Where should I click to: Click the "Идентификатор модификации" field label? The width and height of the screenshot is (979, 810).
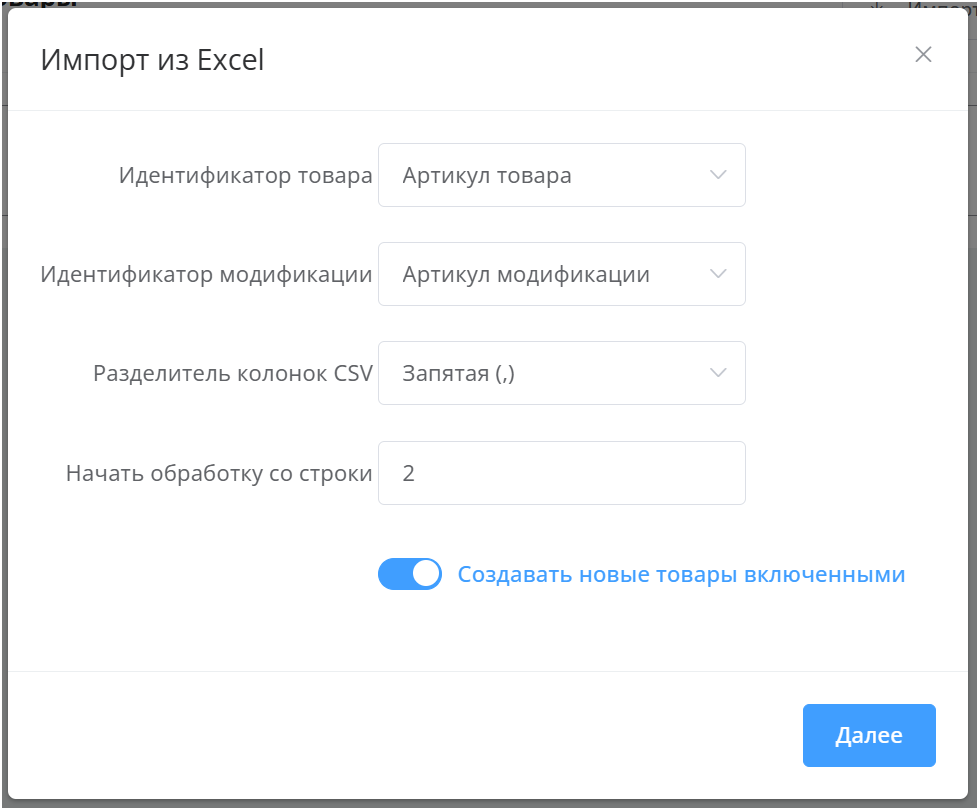click(x=206, y=275)
